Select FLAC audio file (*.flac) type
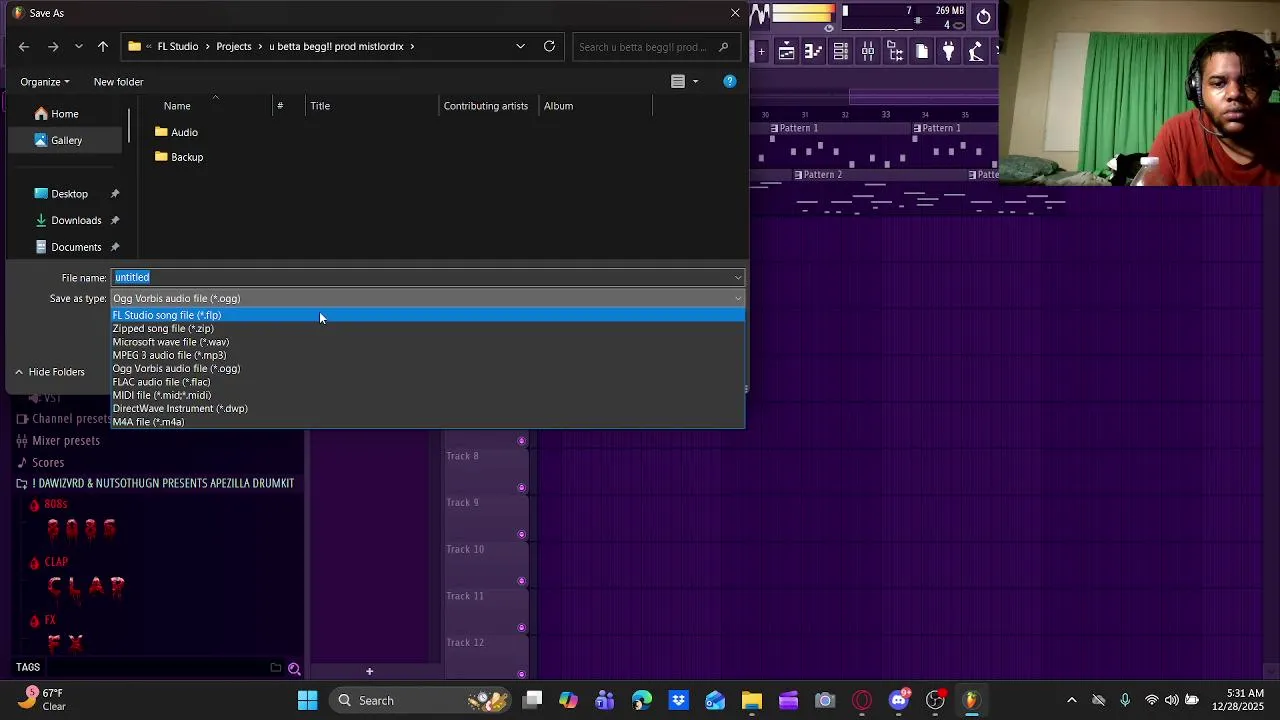This screenshot has height=720, width=1280. [x=428, y=382]
